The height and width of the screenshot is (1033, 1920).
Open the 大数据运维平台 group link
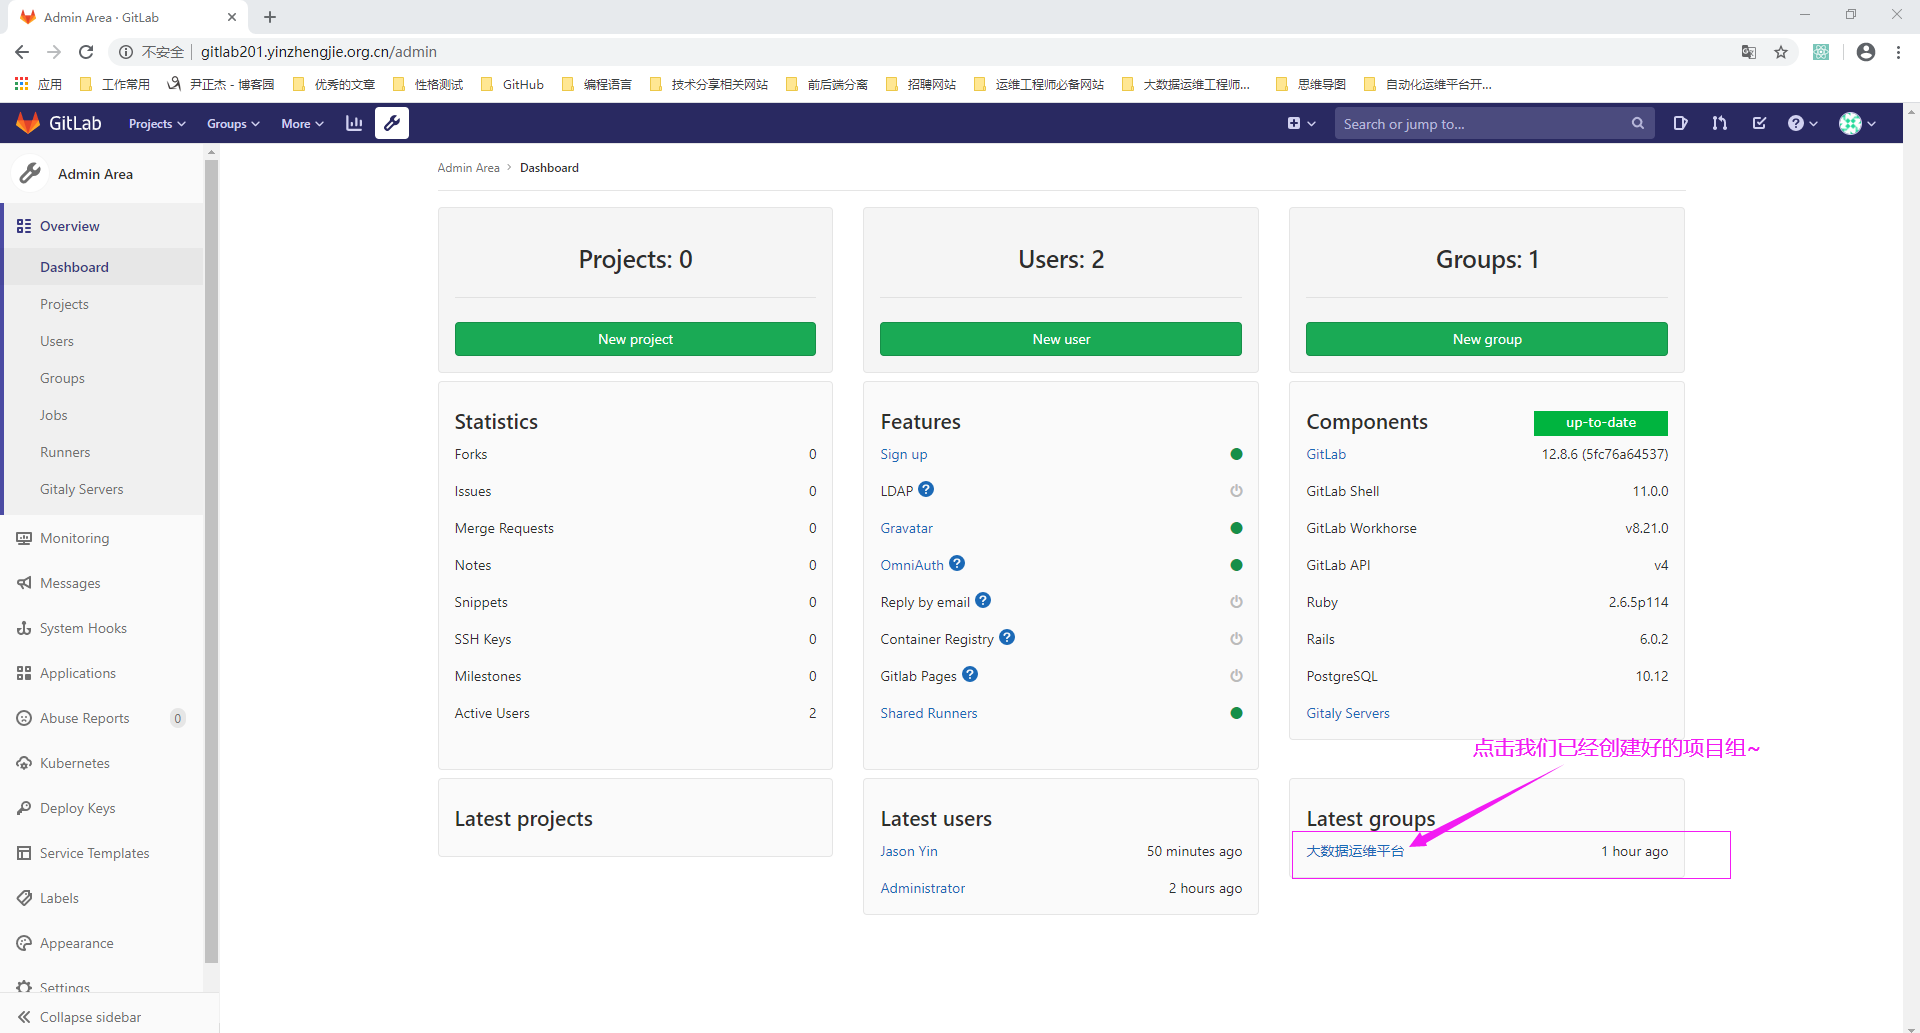click(x=1355, y=851)
